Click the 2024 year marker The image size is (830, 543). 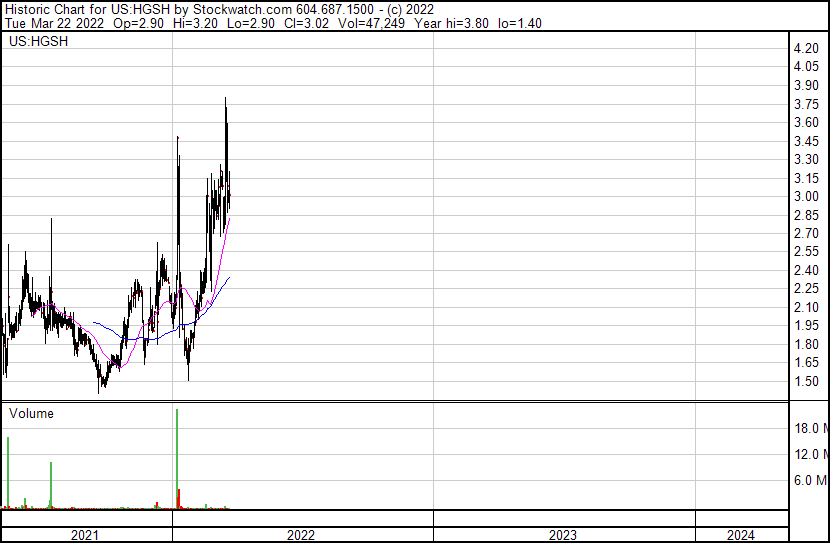[x=741, y=535]
